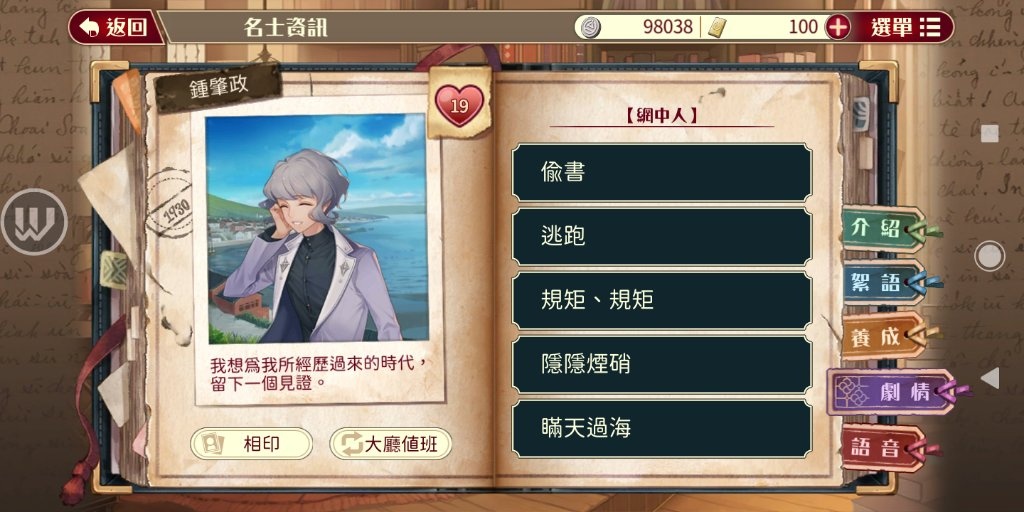Tap the Android square recent-apps icon

click(x=989, y=133)
